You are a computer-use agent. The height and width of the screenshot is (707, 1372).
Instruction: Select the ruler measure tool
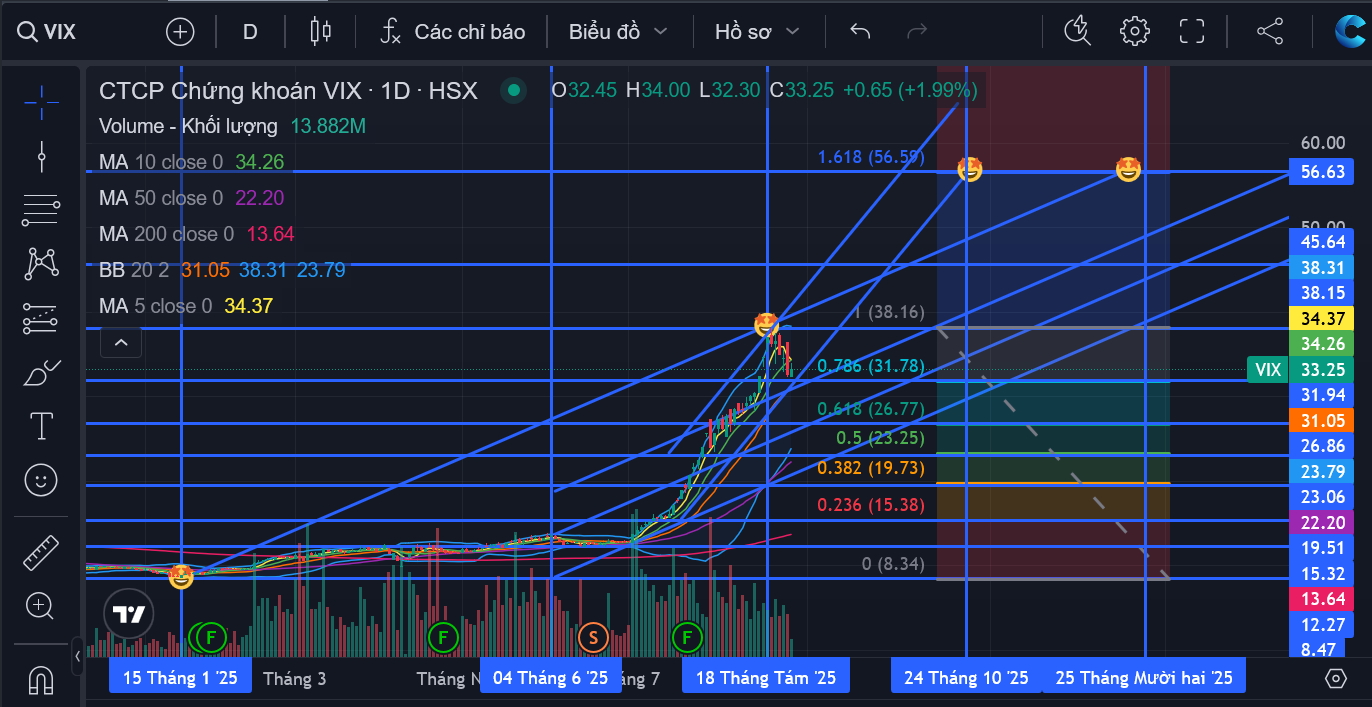point(41,551)
